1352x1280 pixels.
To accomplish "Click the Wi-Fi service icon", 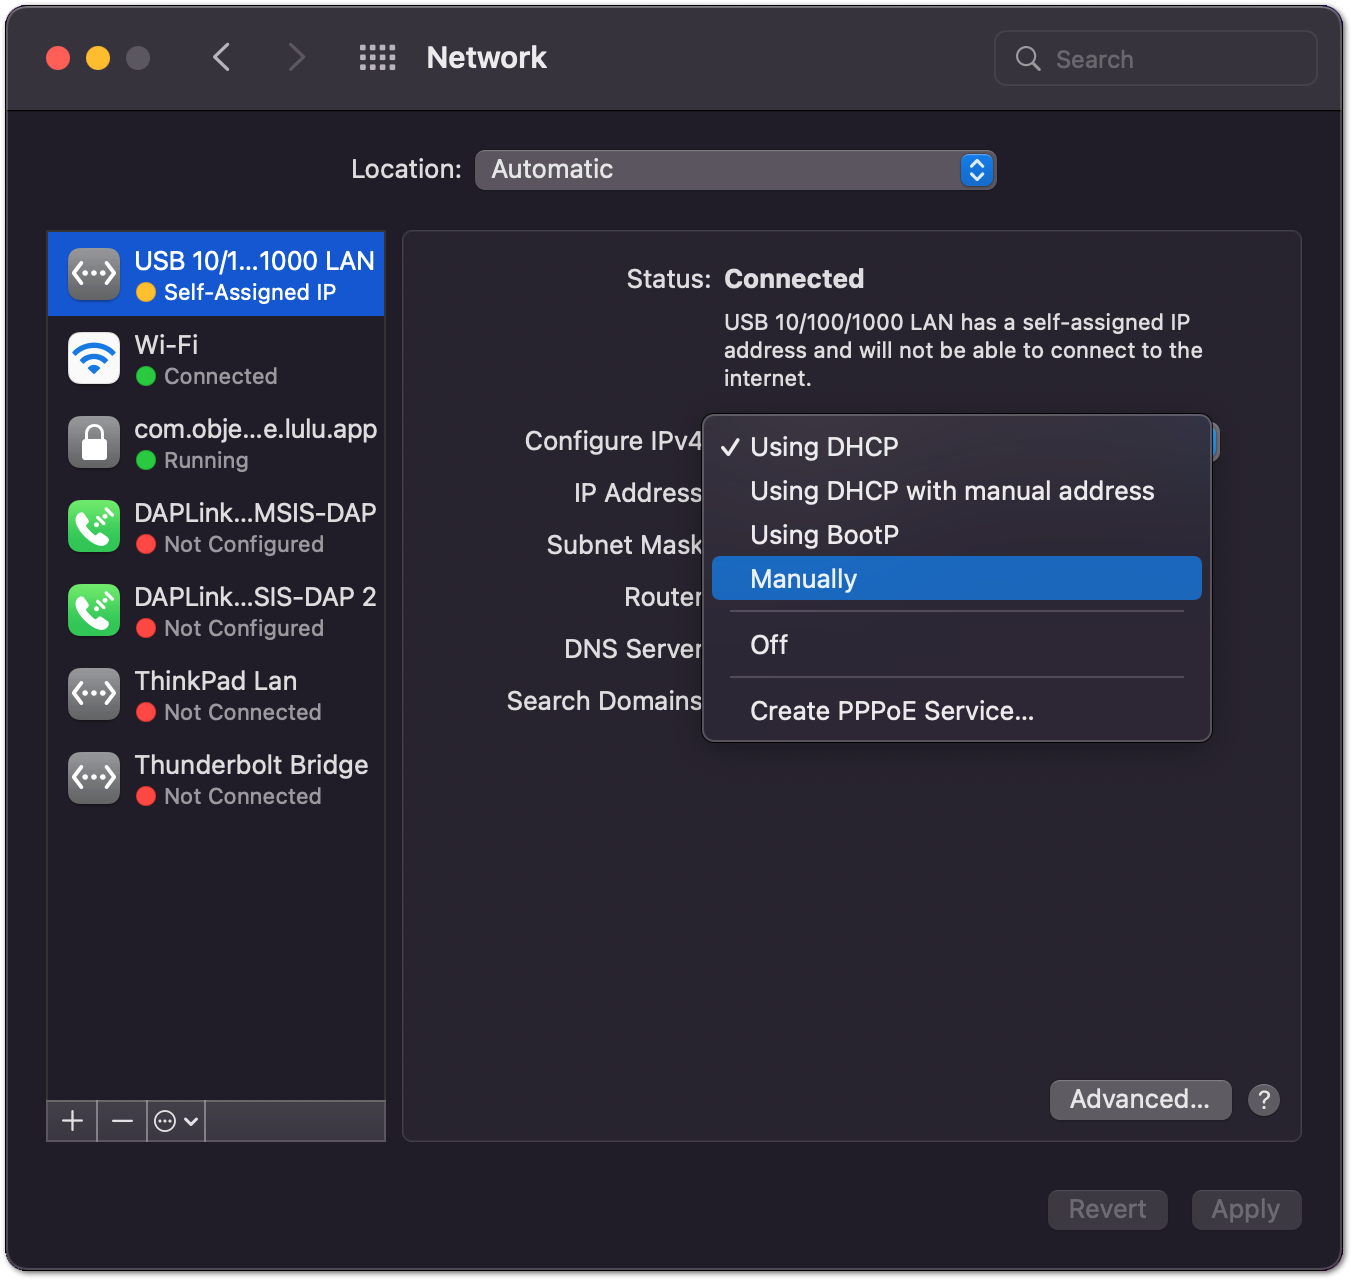I will tap(94, 358).
